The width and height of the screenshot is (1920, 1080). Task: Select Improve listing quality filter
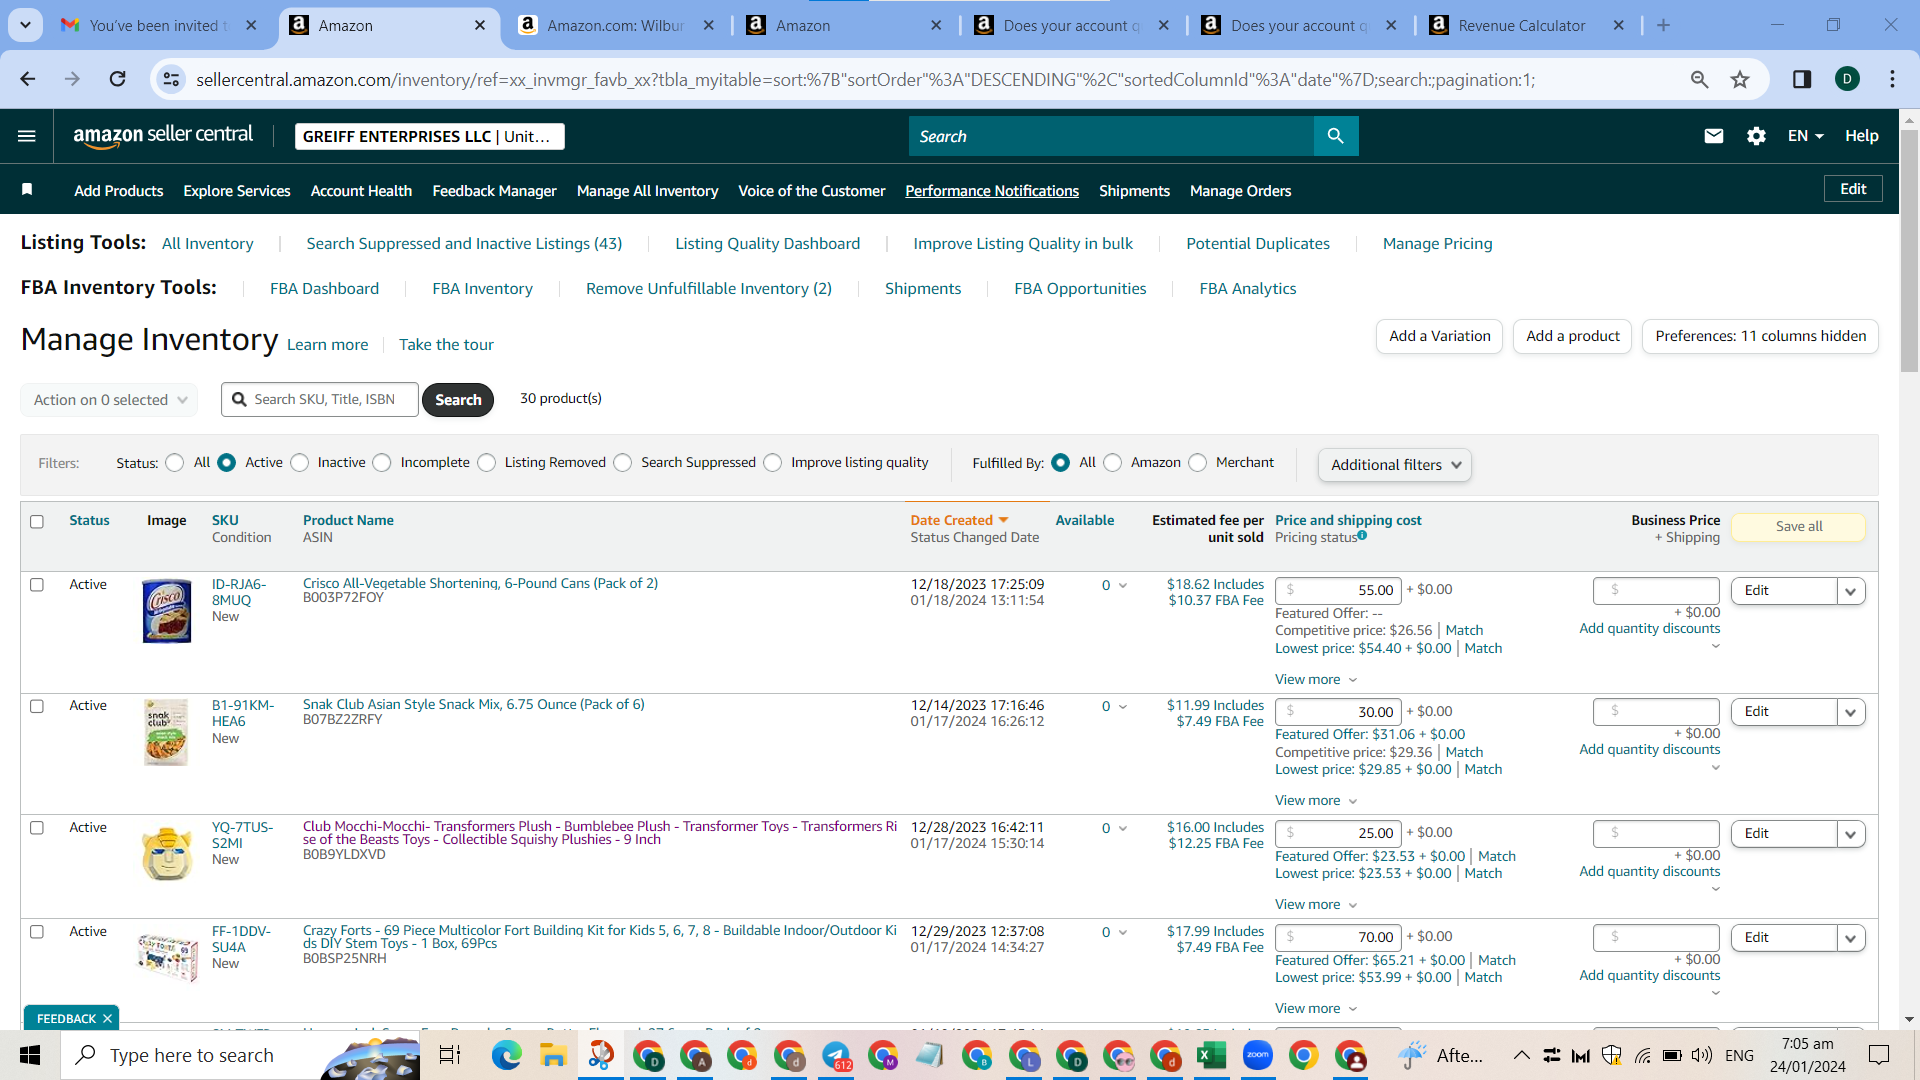pyautogui.click(x=773, y=463)
